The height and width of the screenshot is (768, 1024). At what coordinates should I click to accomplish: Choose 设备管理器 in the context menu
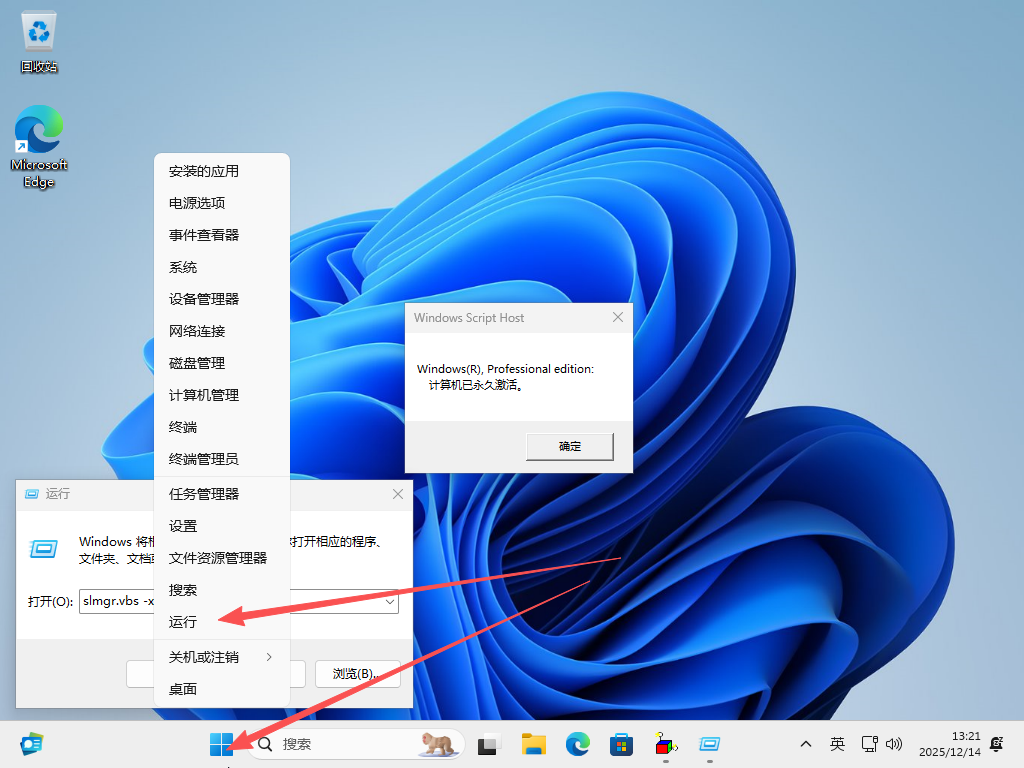click(204, 299)
